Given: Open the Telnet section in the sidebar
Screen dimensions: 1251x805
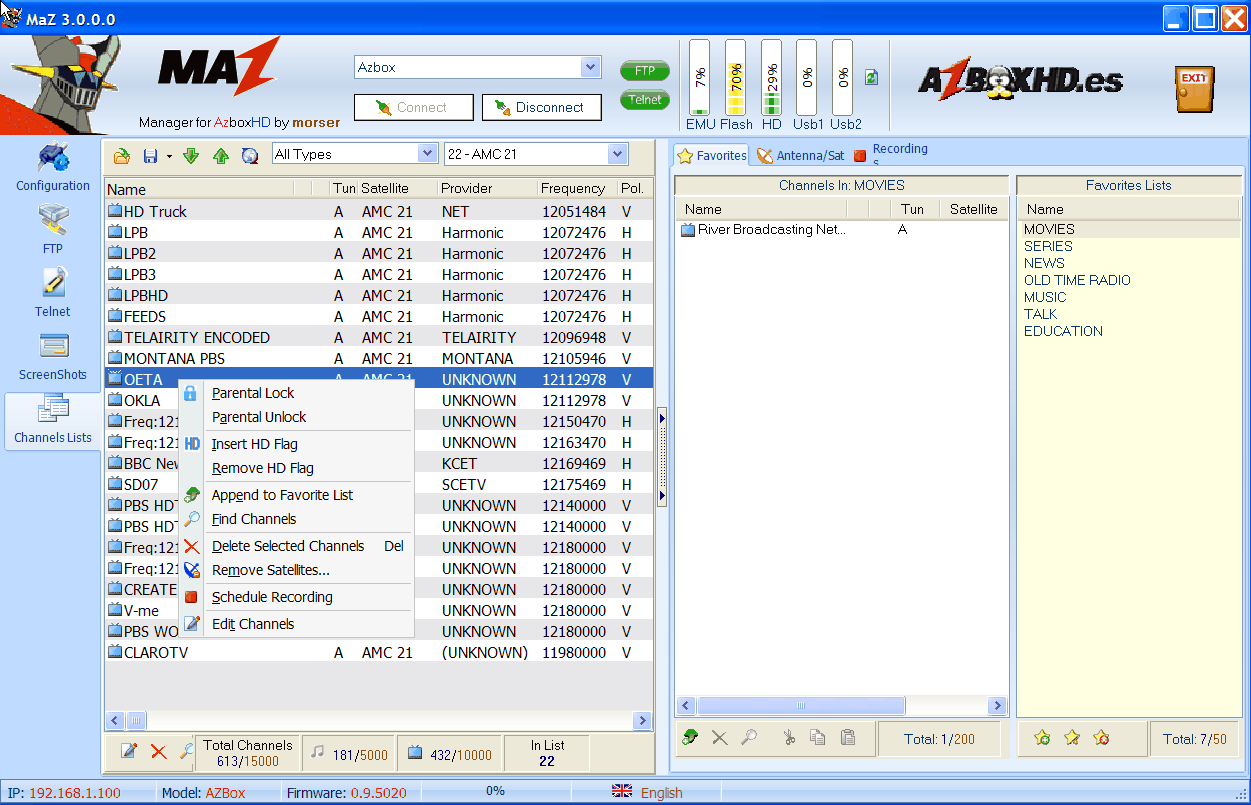Looking at the screenshot, I should coord(53,293).
